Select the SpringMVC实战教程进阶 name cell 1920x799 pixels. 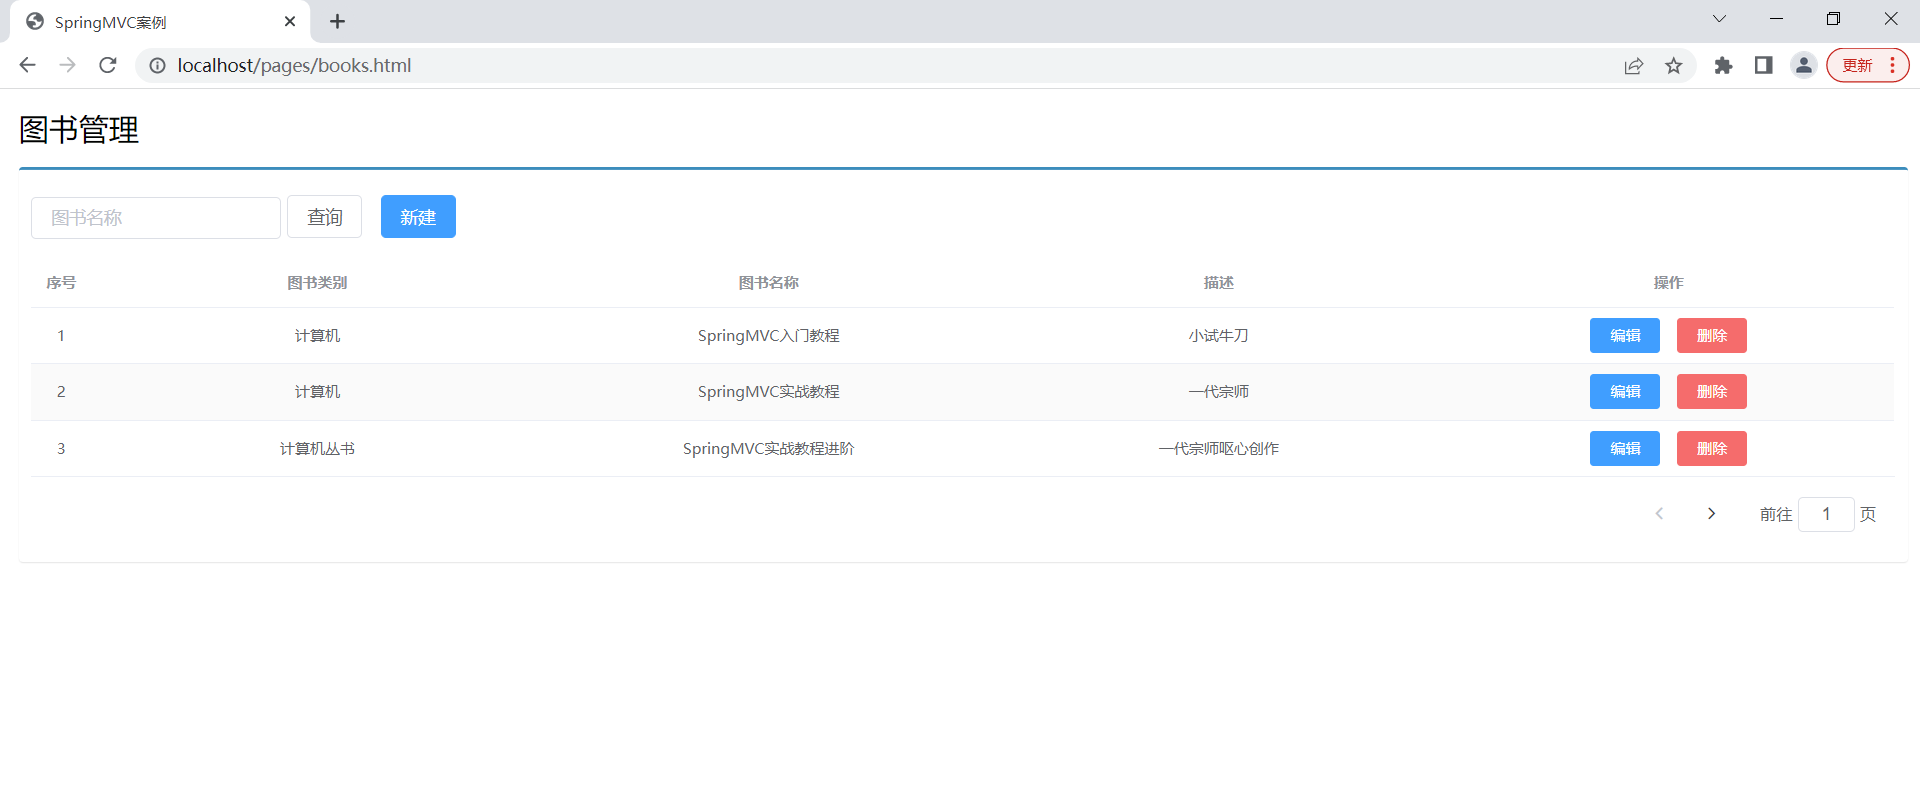click(x=768, y=449)
